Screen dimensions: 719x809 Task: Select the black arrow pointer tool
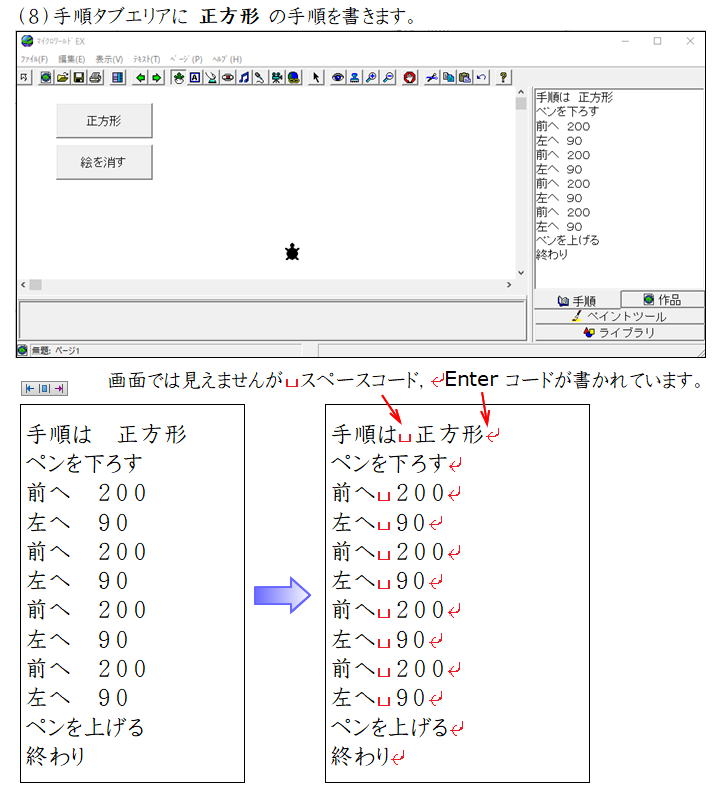point(316,77)
